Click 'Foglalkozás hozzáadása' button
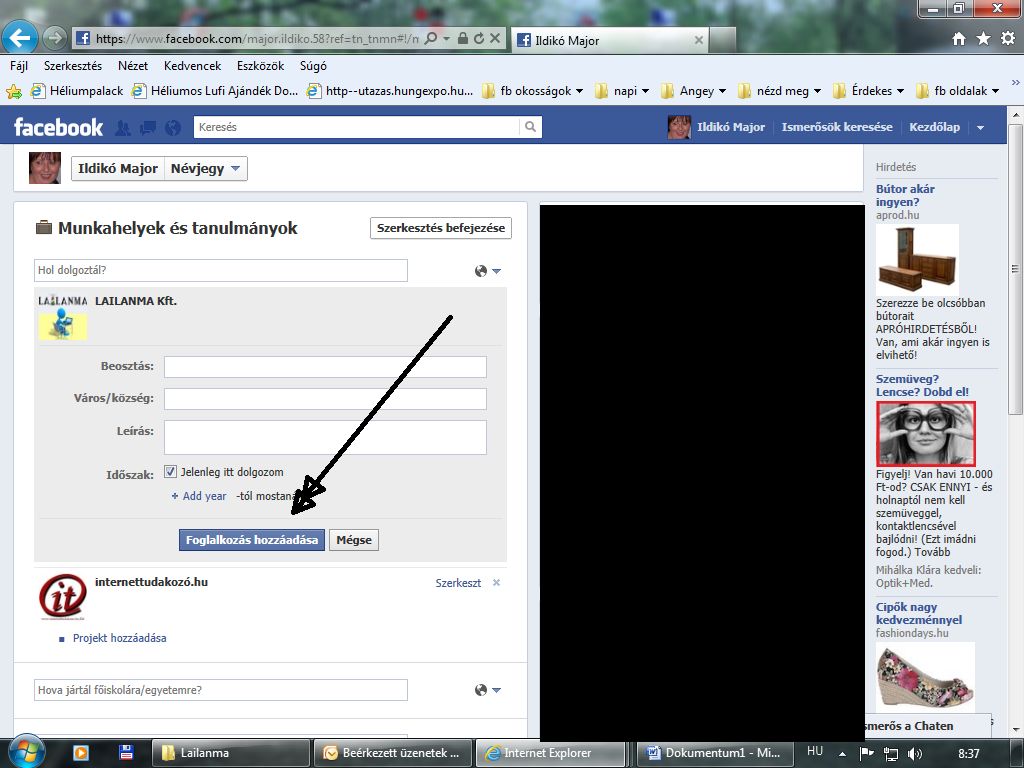 pos(251,540)
